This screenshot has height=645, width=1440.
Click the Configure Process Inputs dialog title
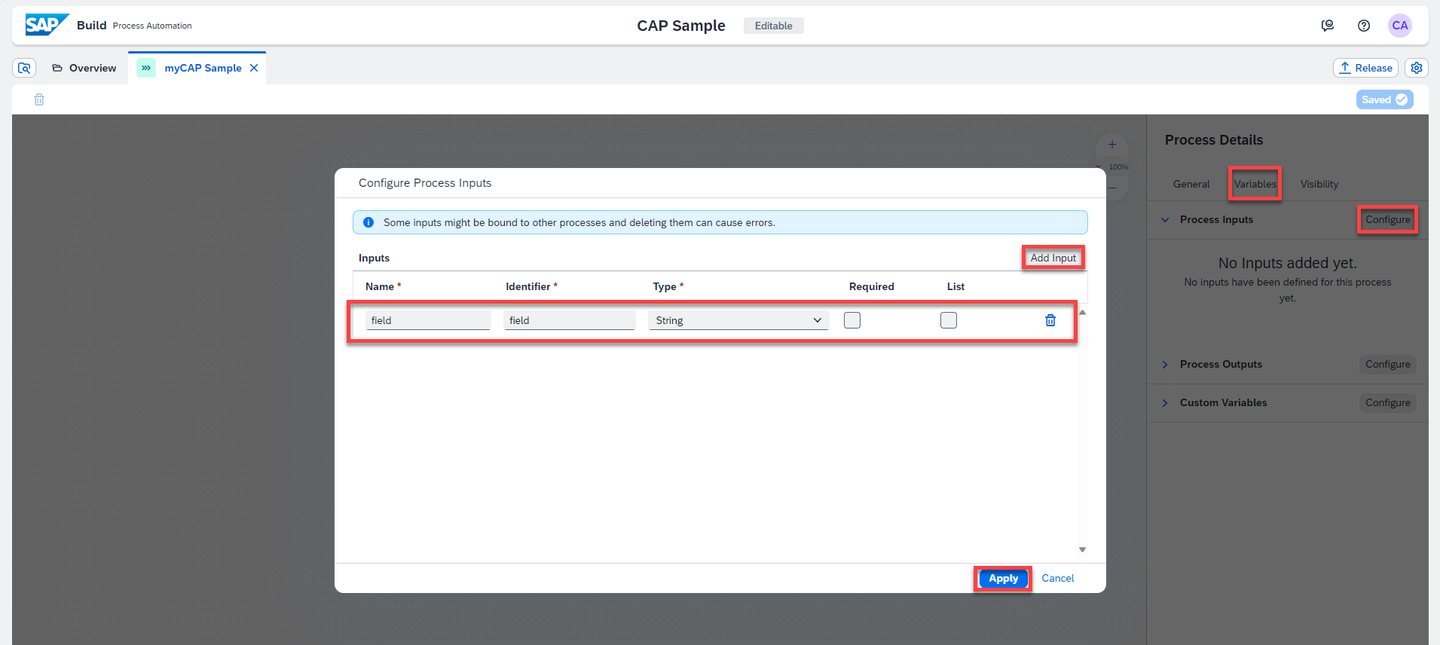[425, 183]
